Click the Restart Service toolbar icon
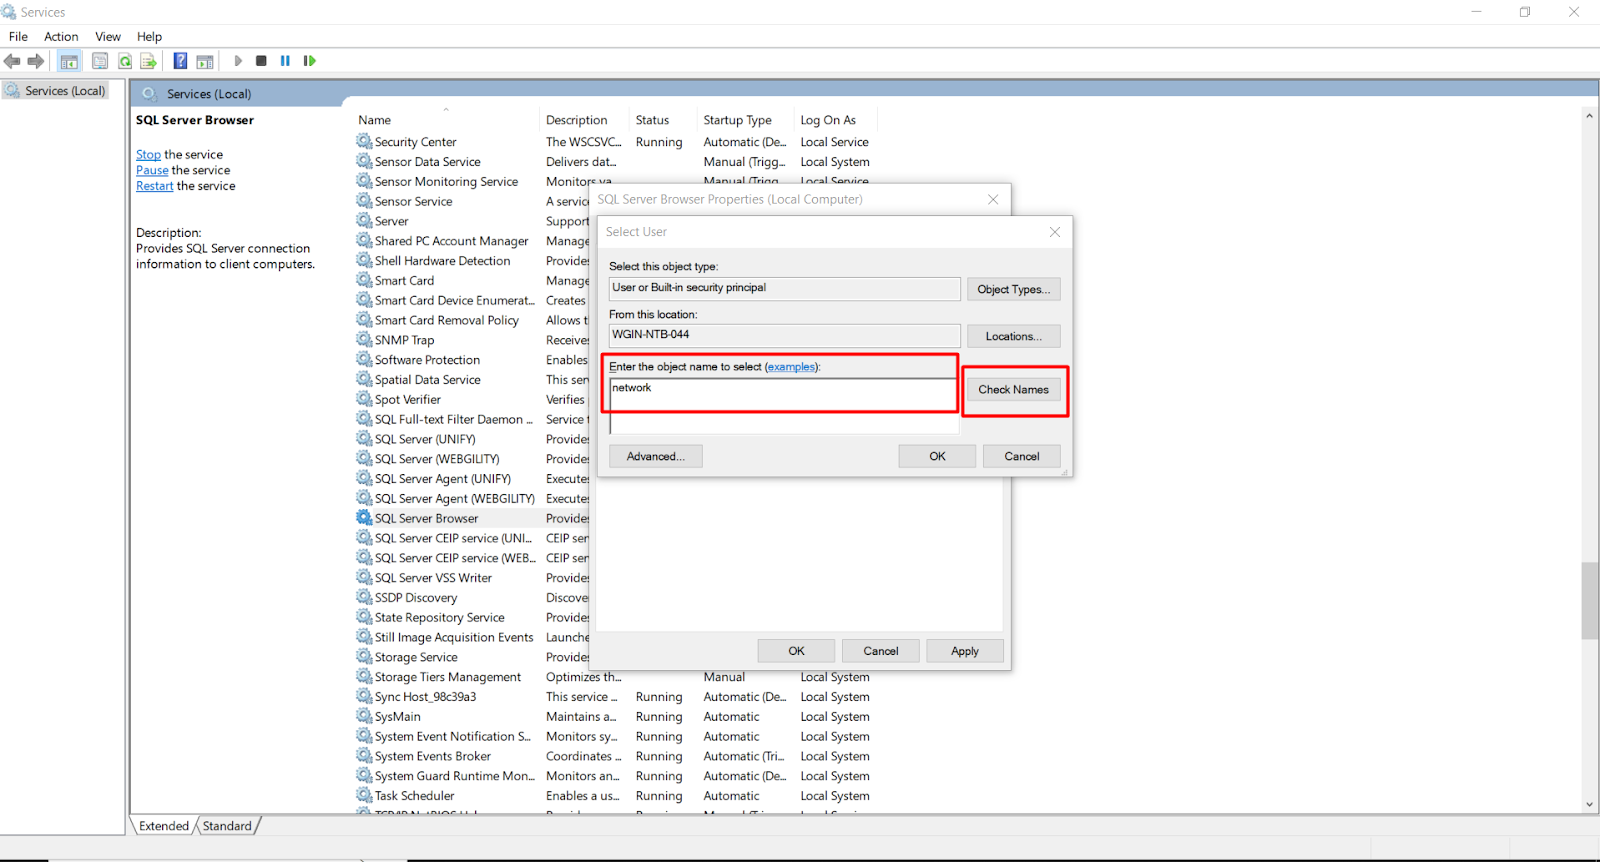1600x862 pixels. pos(310,61)
